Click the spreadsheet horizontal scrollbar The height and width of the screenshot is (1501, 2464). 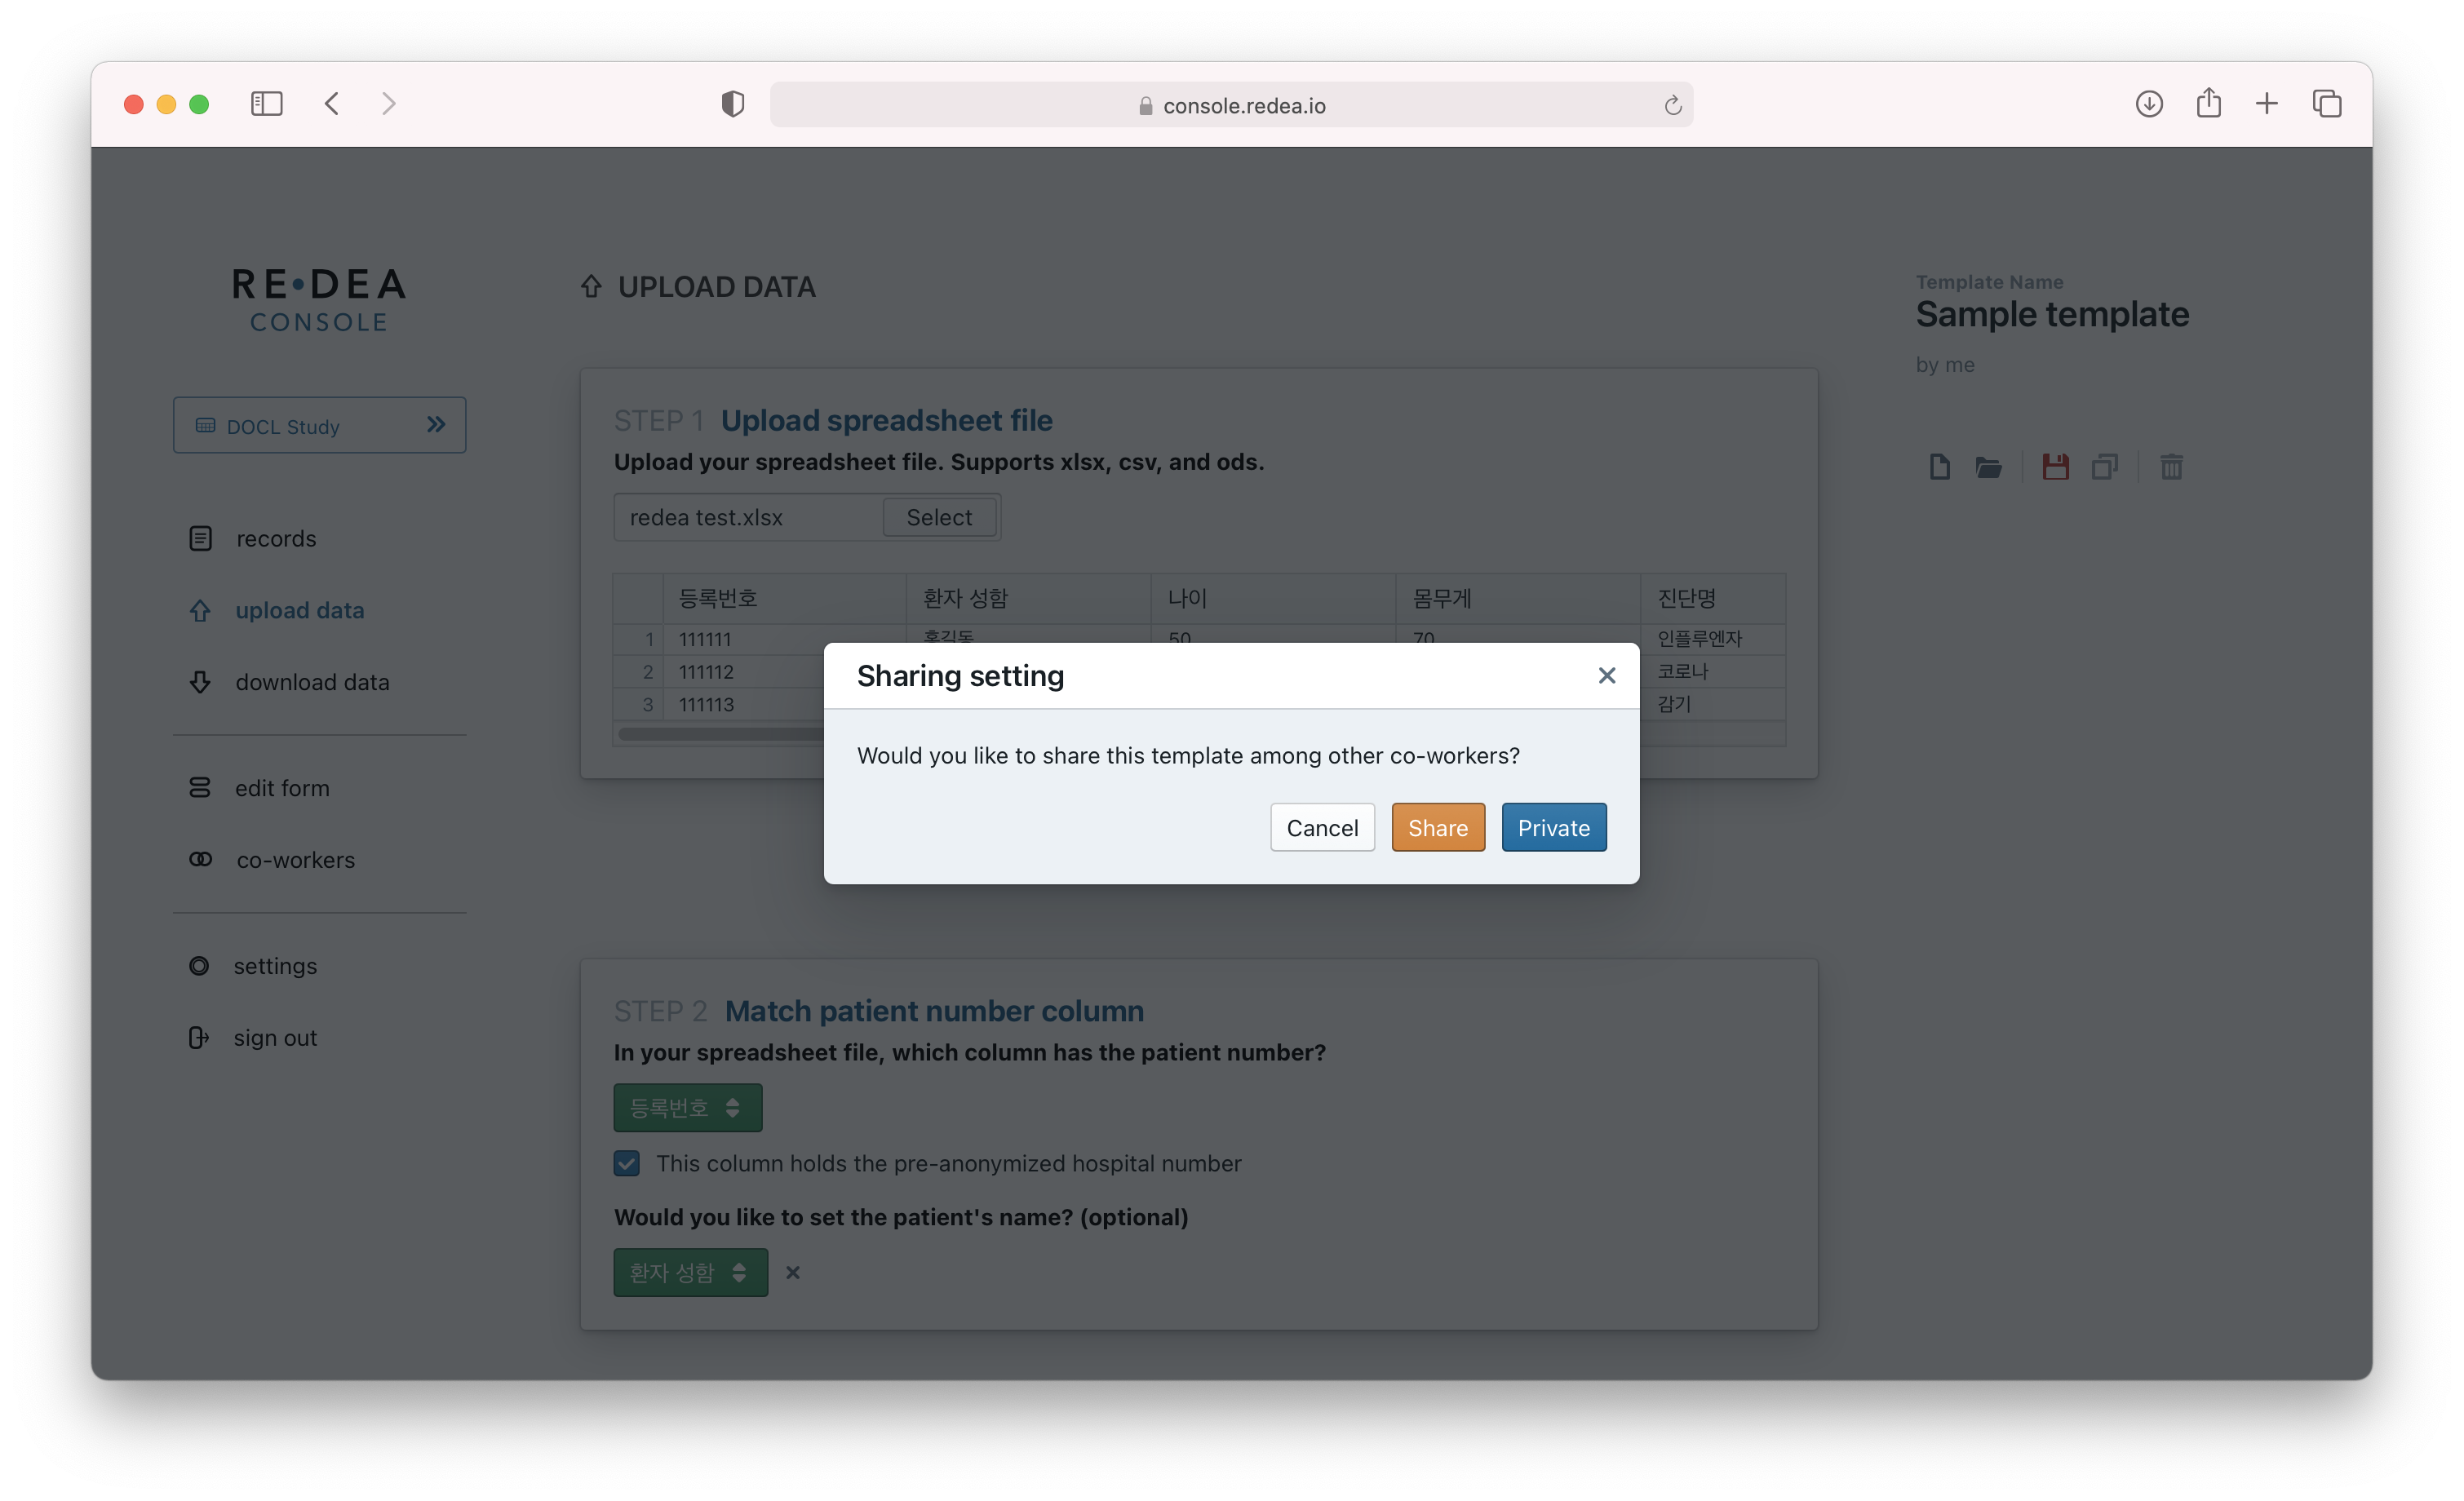click(x=720, y=734)
